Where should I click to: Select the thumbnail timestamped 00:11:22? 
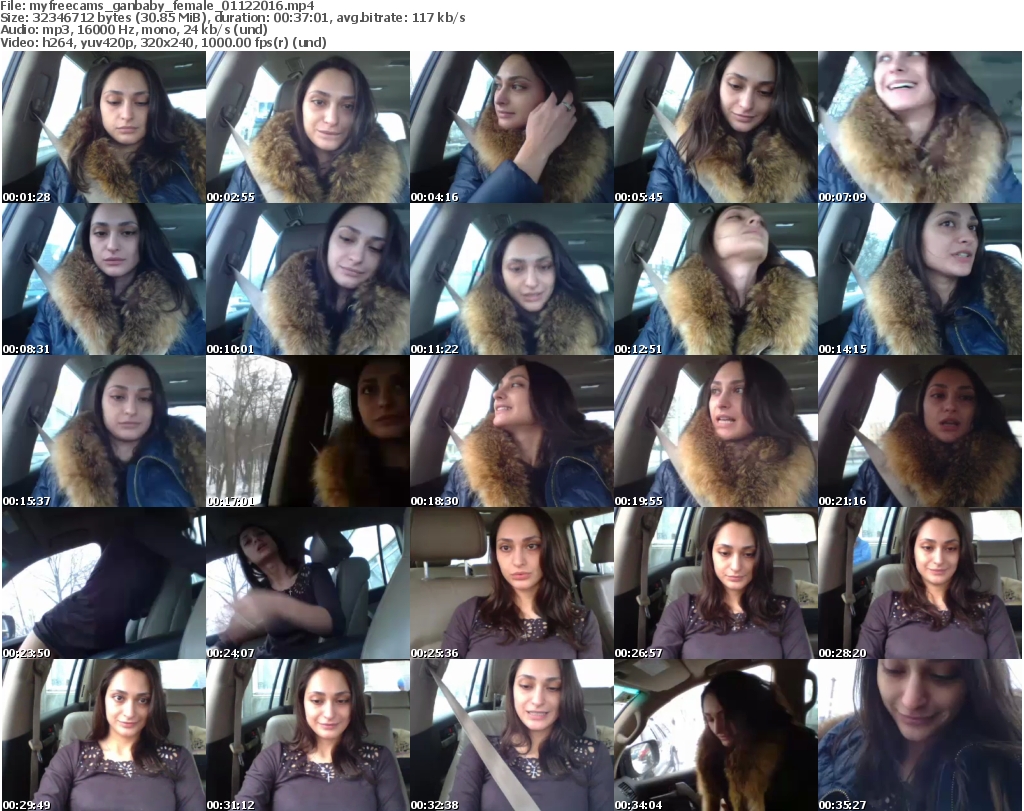point(512,279)
